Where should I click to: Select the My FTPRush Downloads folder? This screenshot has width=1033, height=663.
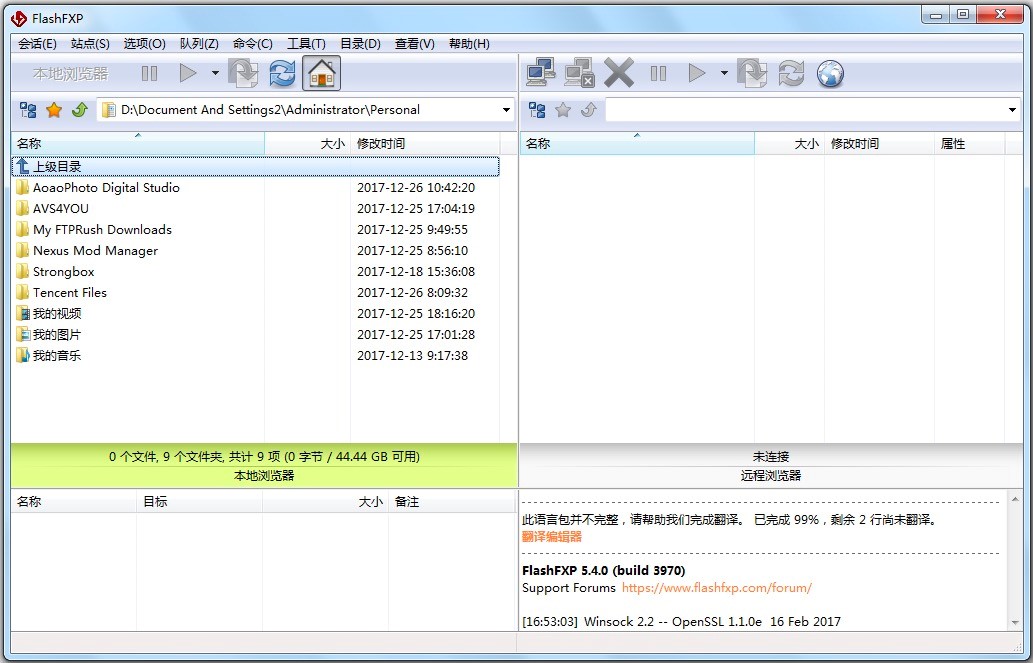[256, 230]
